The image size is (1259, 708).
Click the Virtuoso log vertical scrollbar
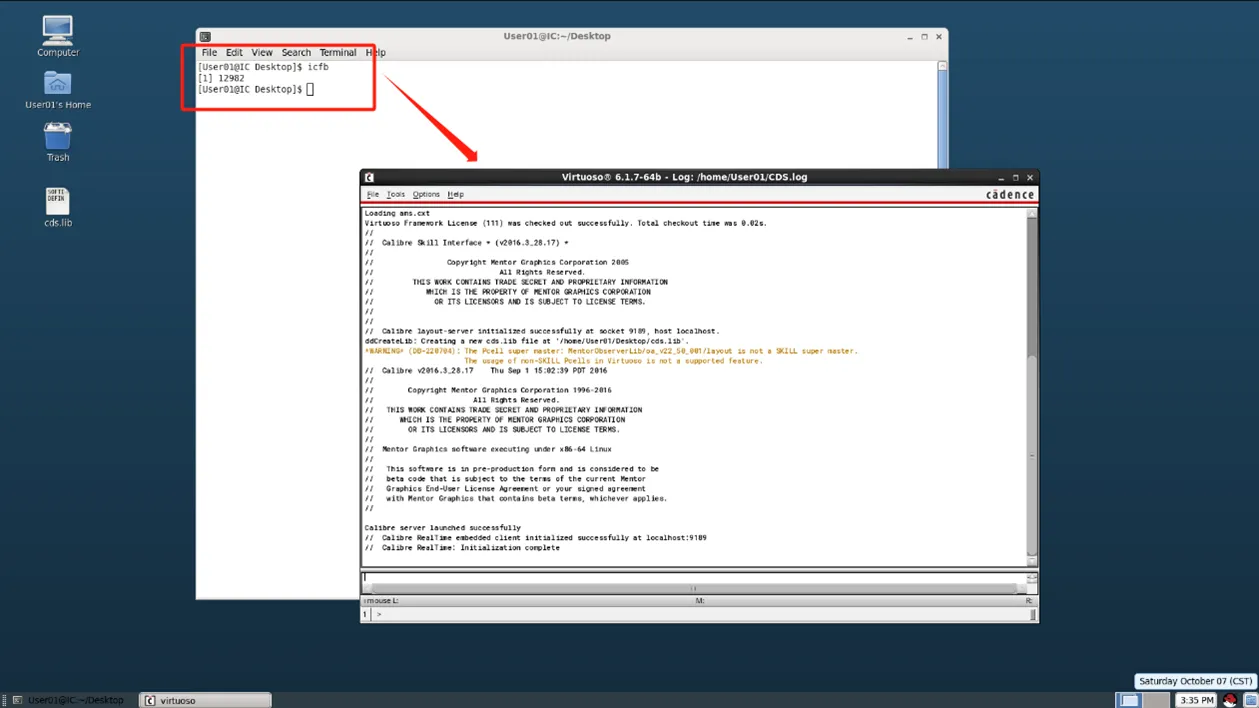tap(1031, 400)
